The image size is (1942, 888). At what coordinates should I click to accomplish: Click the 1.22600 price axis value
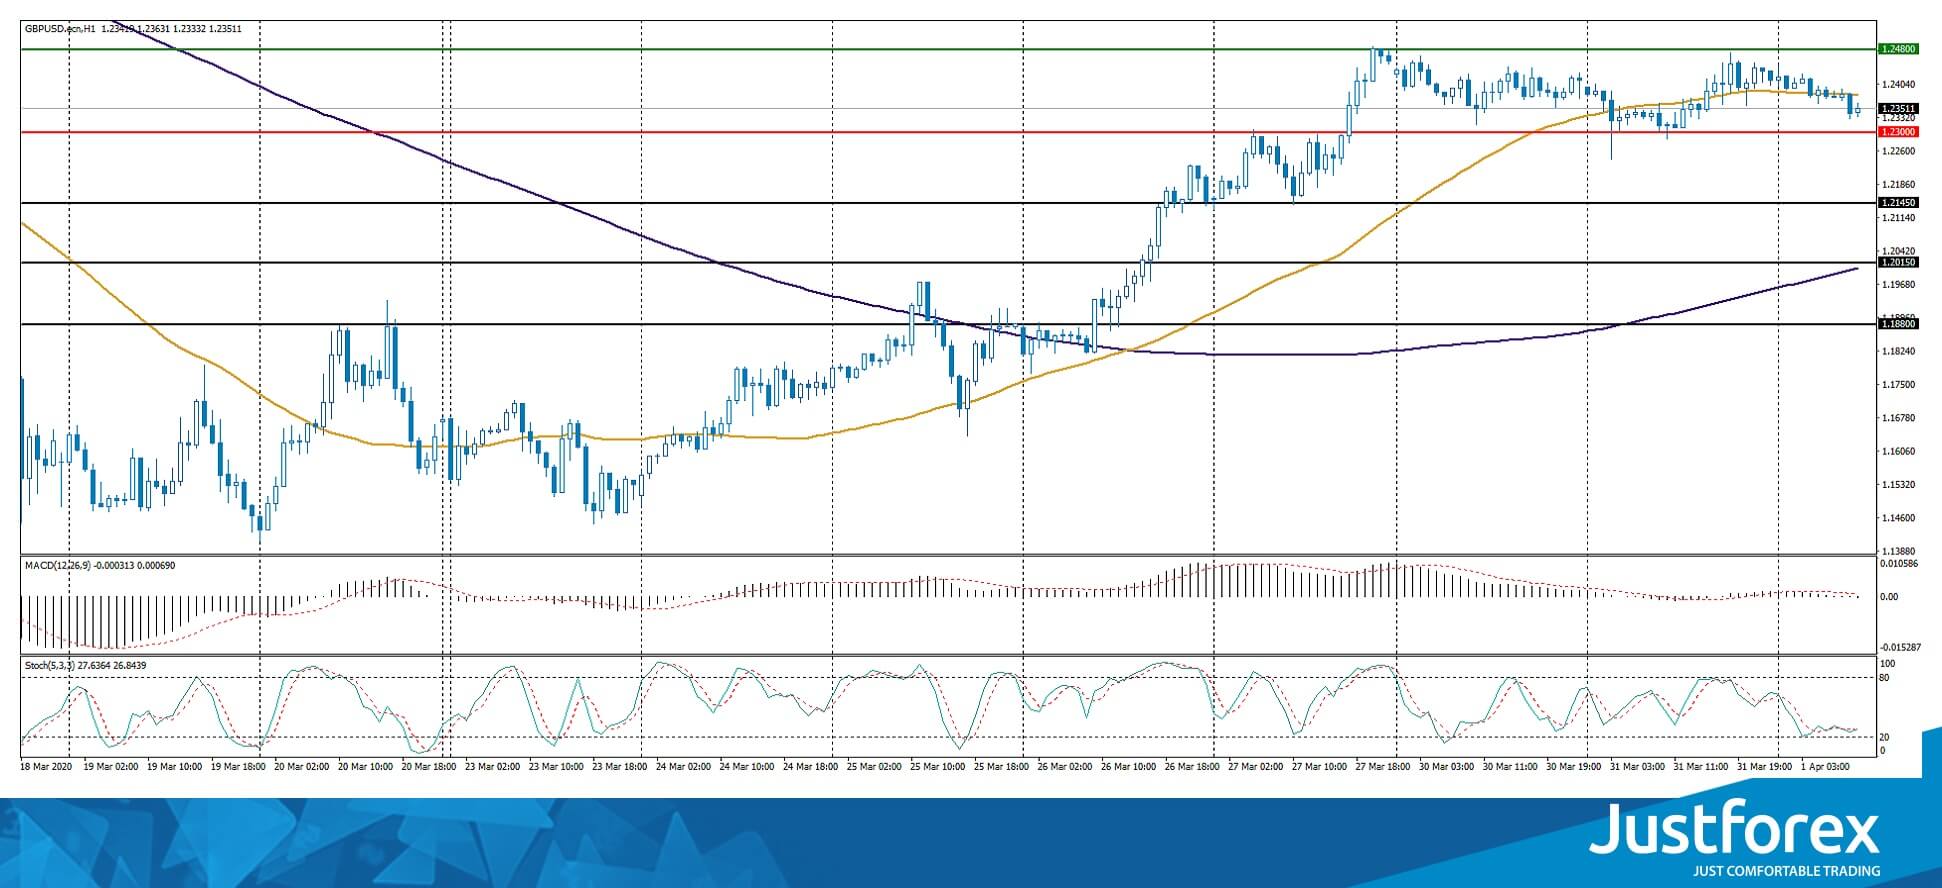click(1899, 151)
